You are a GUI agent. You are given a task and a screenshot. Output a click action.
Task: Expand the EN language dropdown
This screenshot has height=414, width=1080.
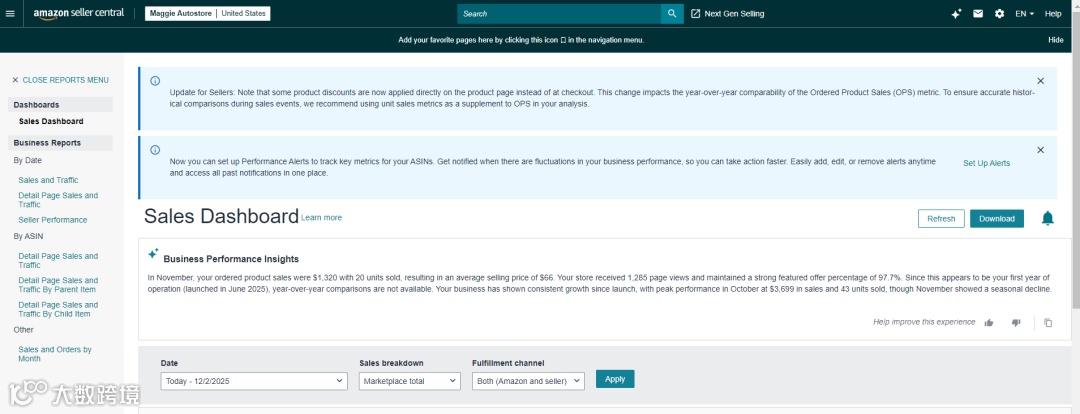point(1025,14)
